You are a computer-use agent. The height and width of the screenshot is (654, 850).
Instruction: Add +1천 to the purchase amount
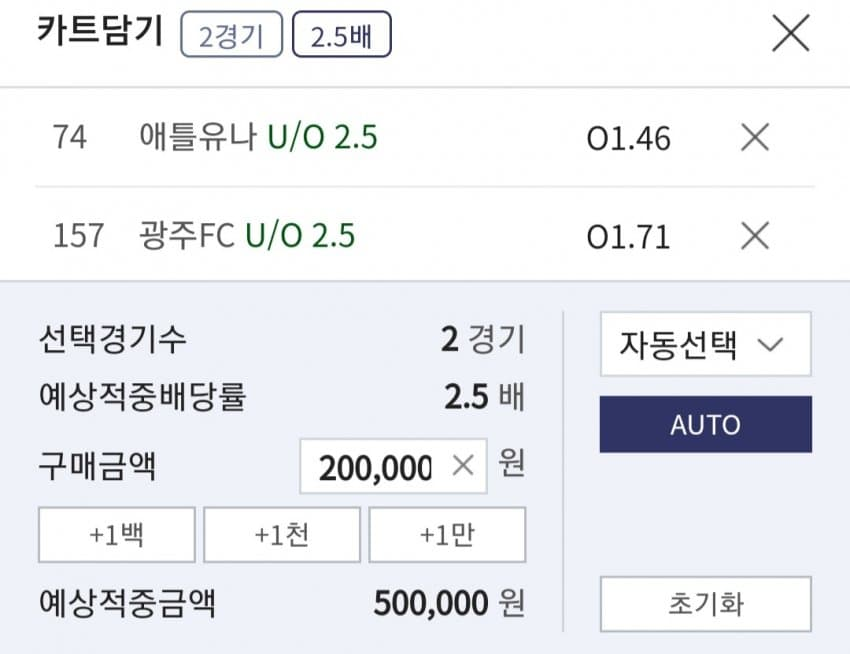(282, 535)
